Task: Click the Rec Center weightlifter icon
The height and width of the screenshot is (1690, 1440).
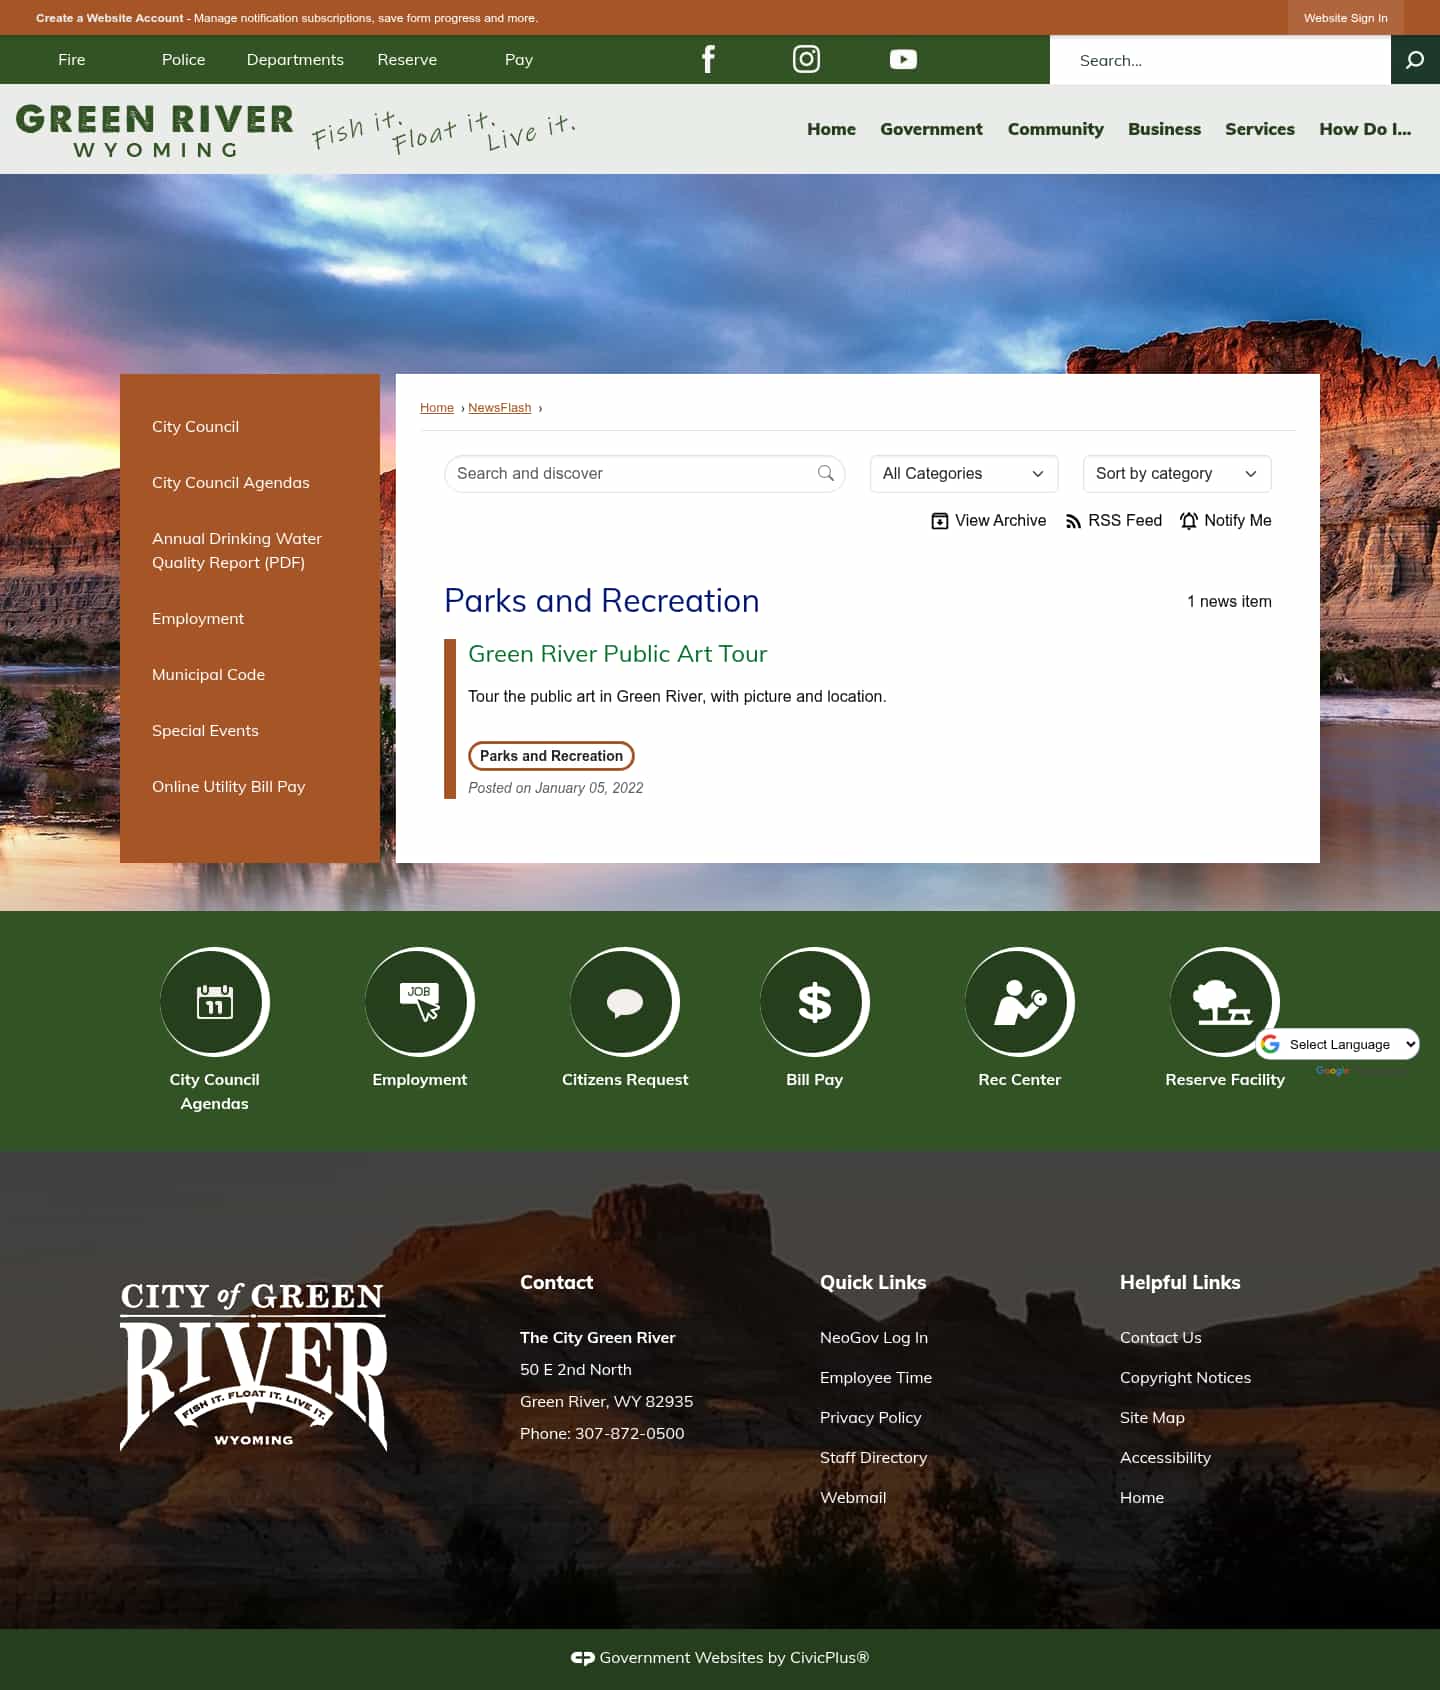Action: tap(1019, 1002)
